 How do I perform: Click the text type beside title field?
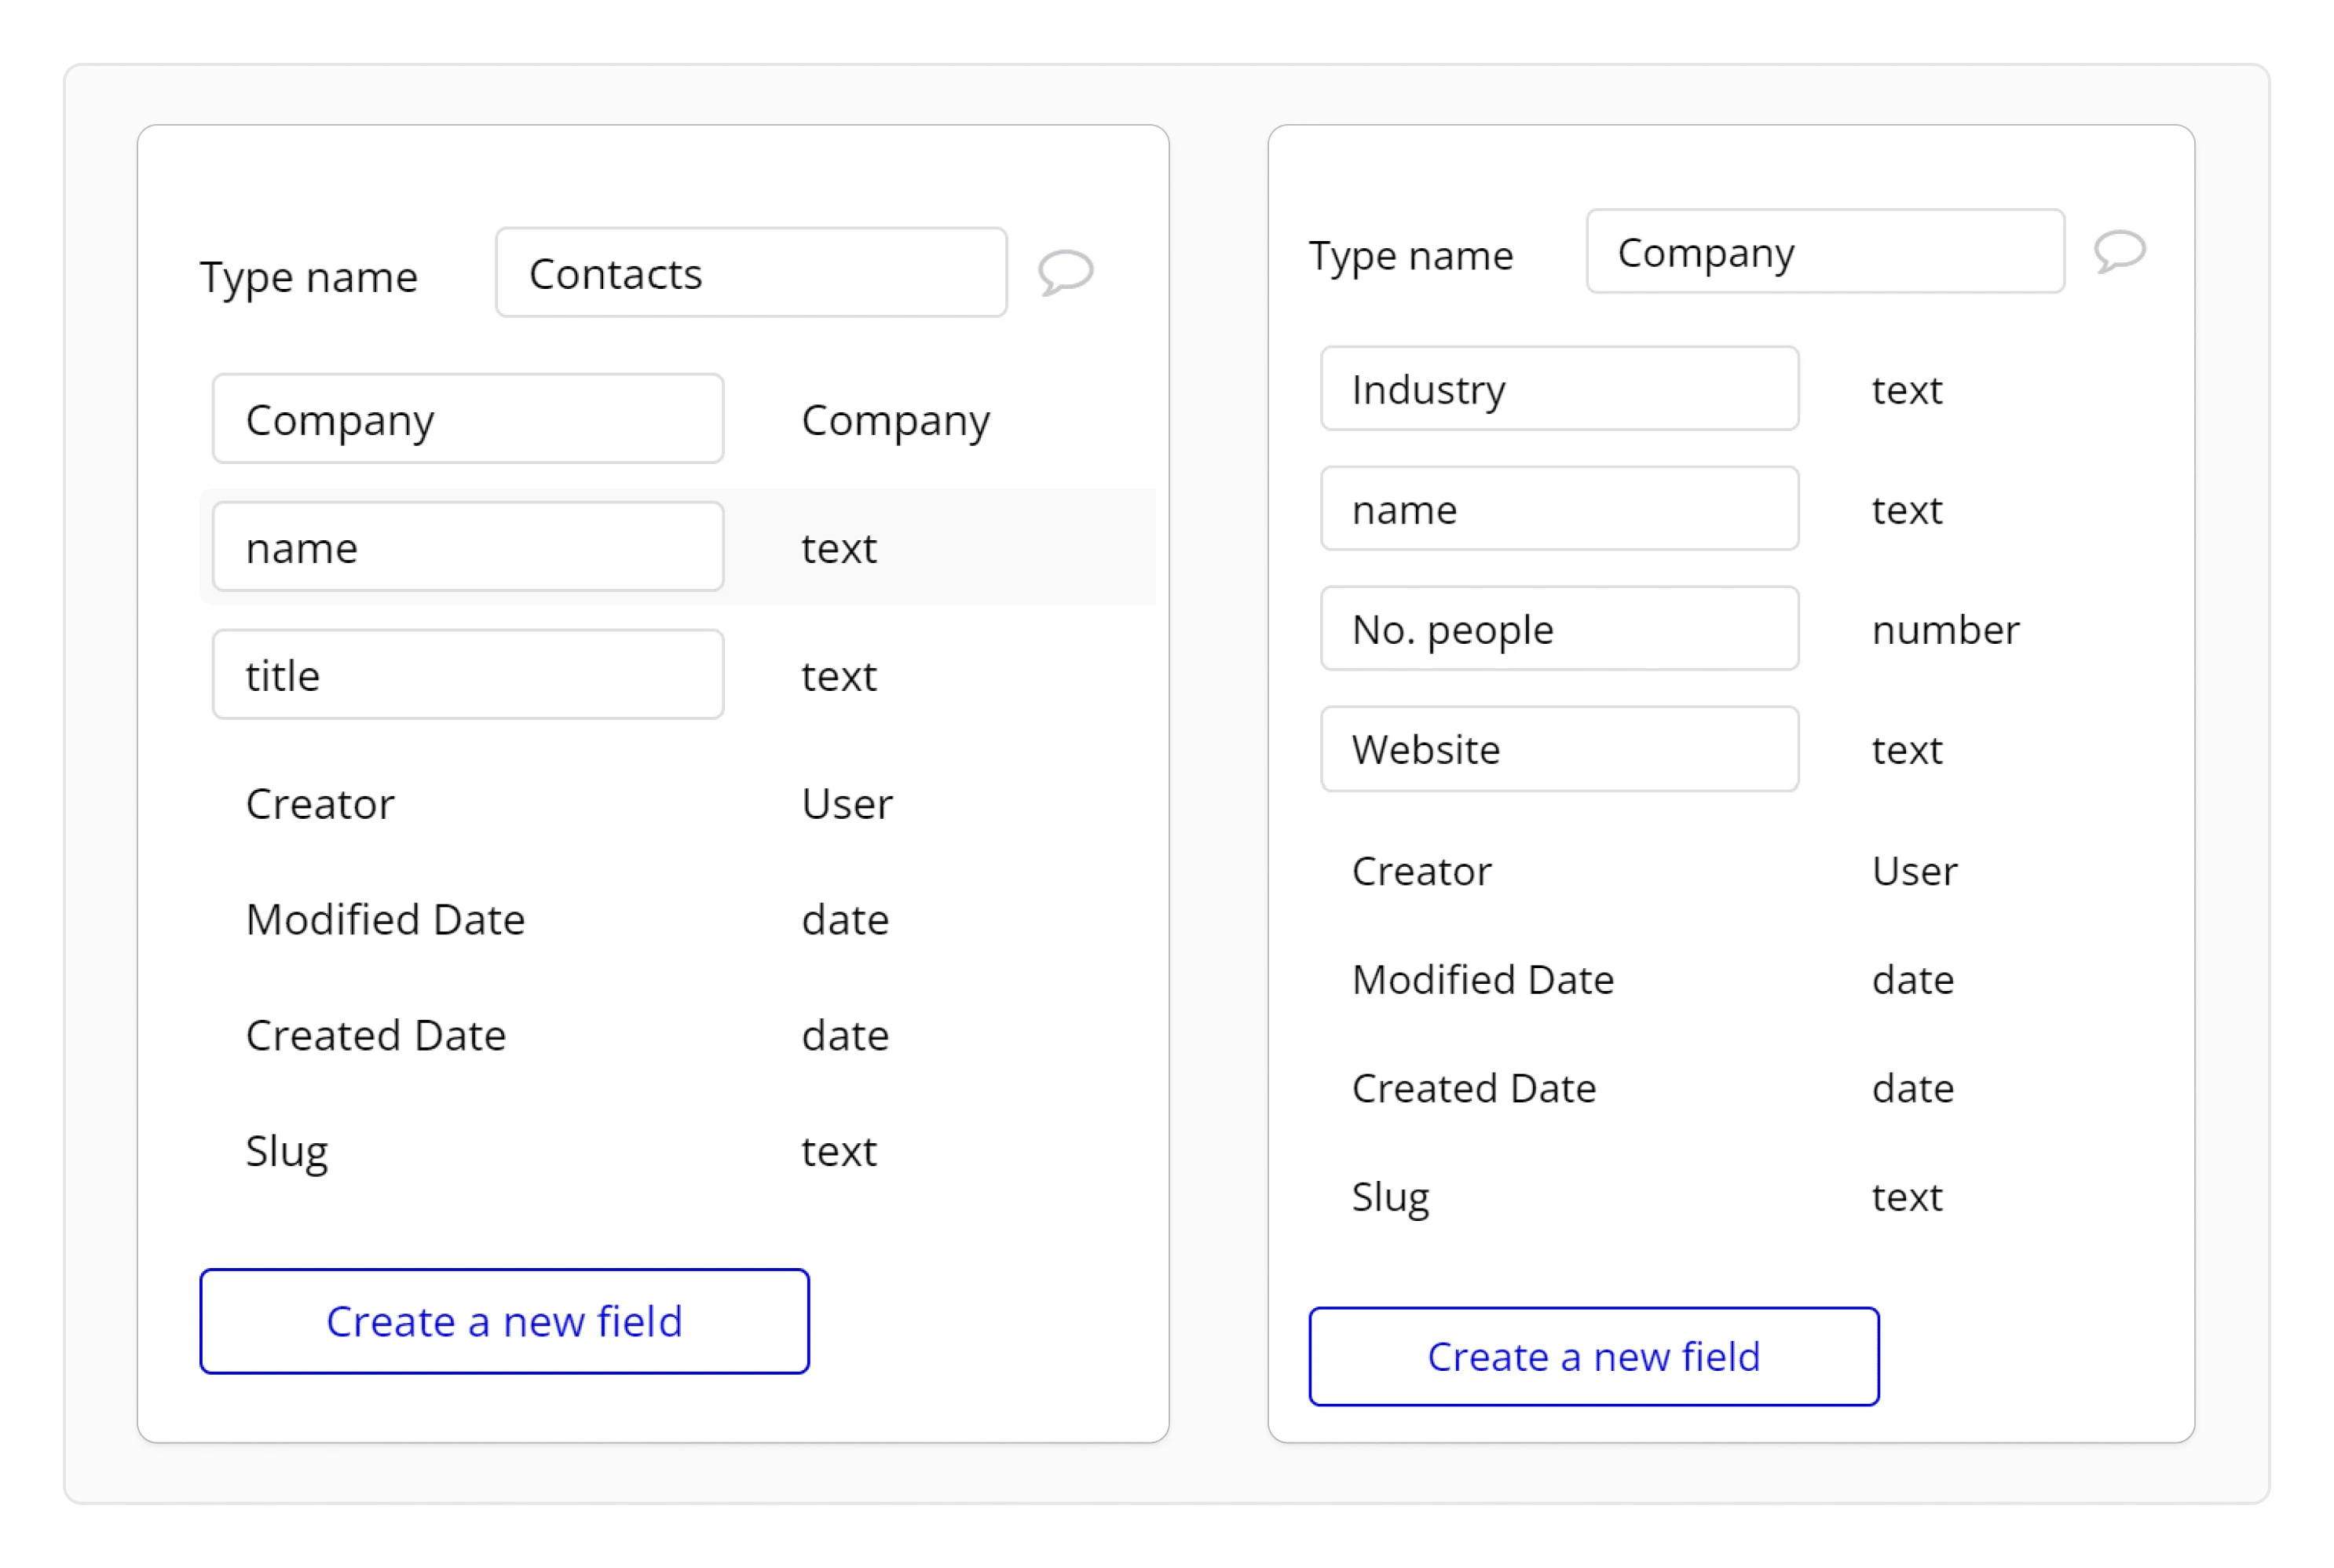pos(838,676)
